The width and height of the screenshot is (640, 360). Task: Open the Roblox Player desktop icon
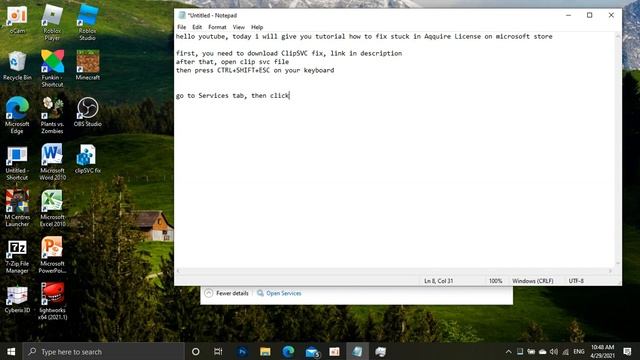coord(52,22)
